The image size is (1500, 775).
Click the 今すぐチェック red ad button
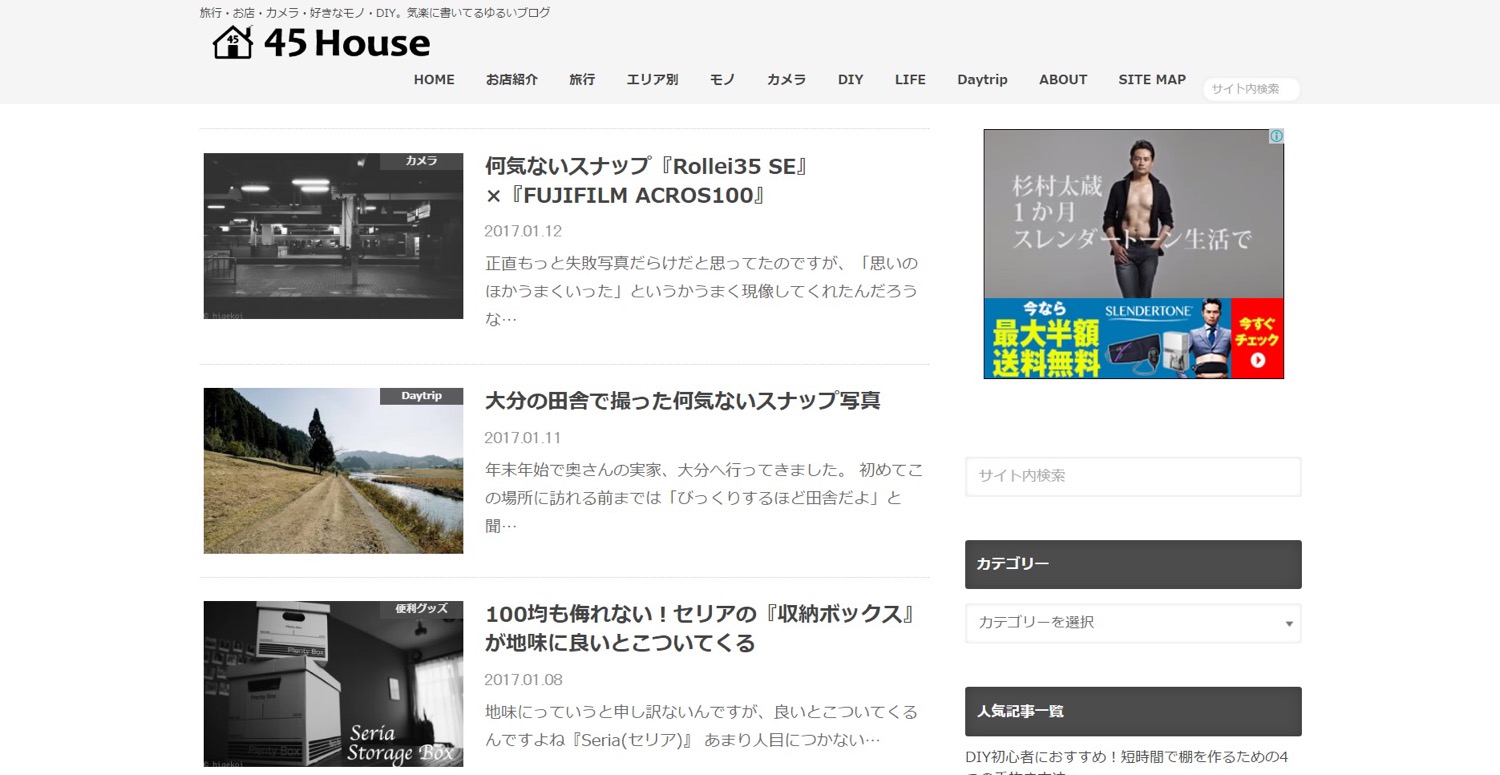click(x=1256, y=338)
